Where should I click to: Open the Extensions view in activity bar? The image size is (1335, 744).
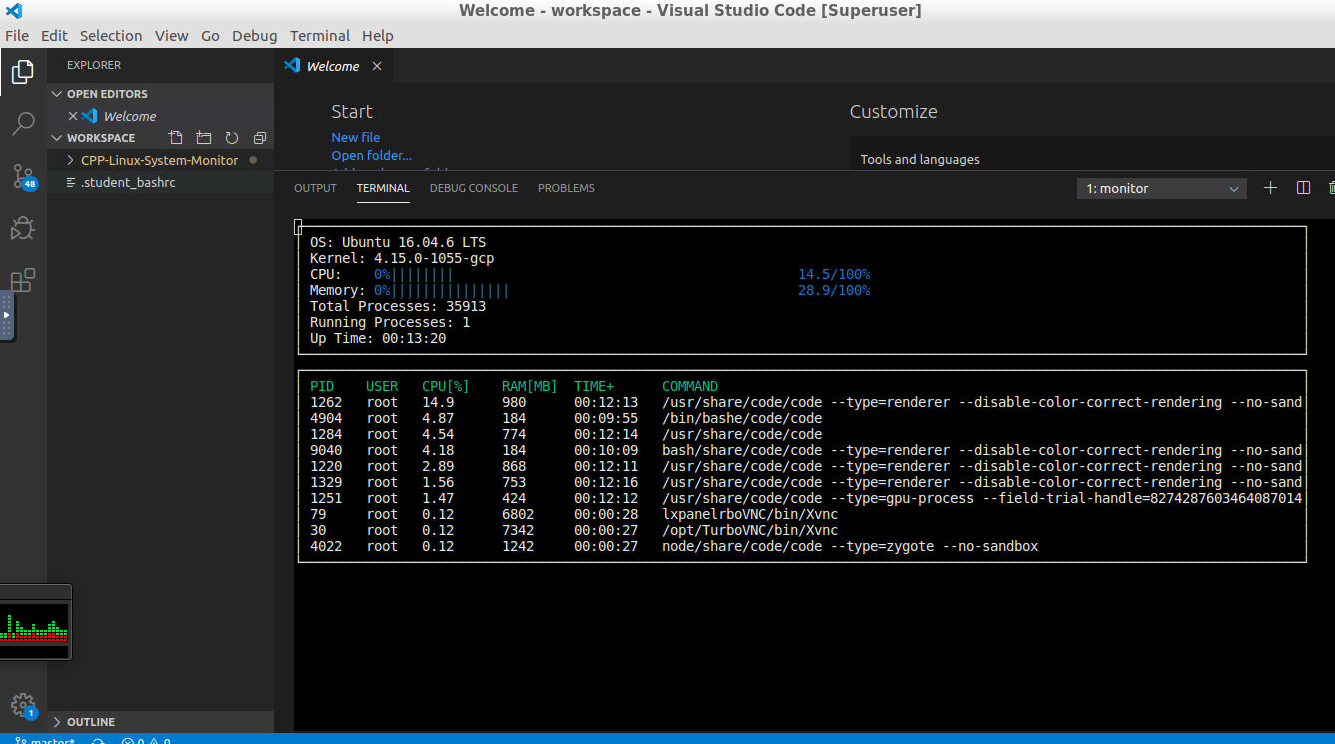[23, 280]
